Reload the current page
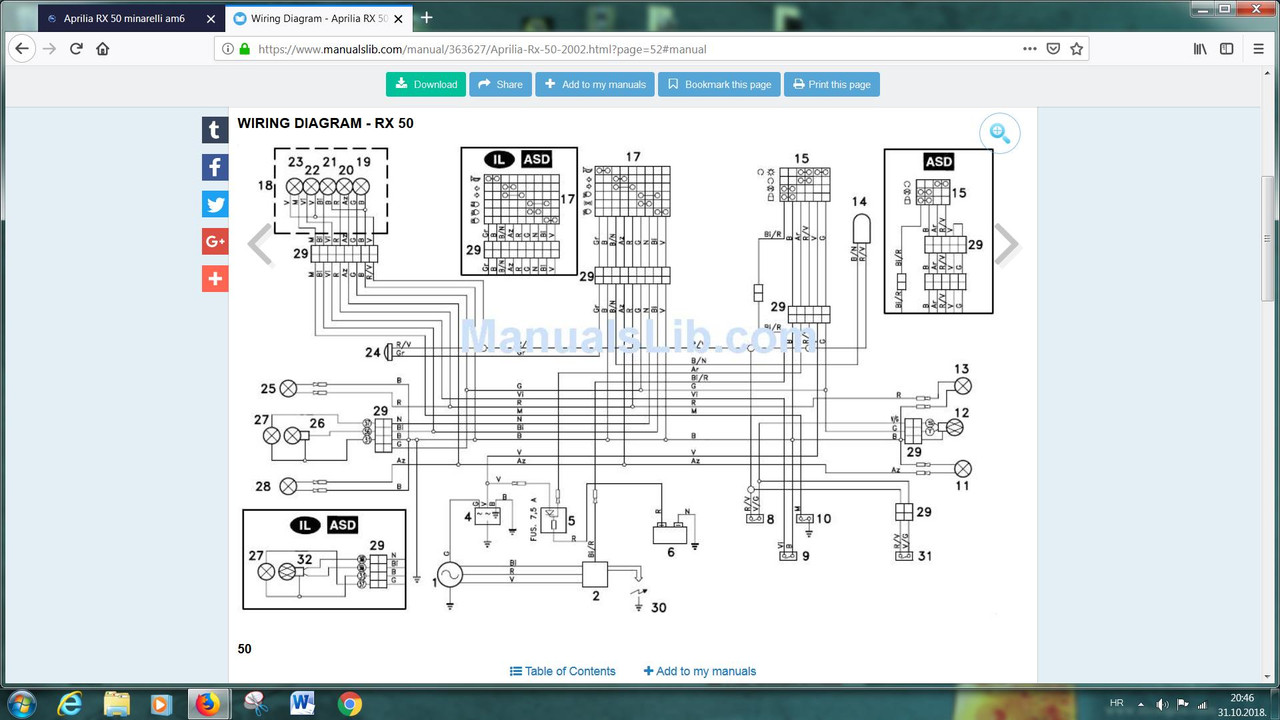This screenshot has height=720, width=1280. click(x=76, y=48)
